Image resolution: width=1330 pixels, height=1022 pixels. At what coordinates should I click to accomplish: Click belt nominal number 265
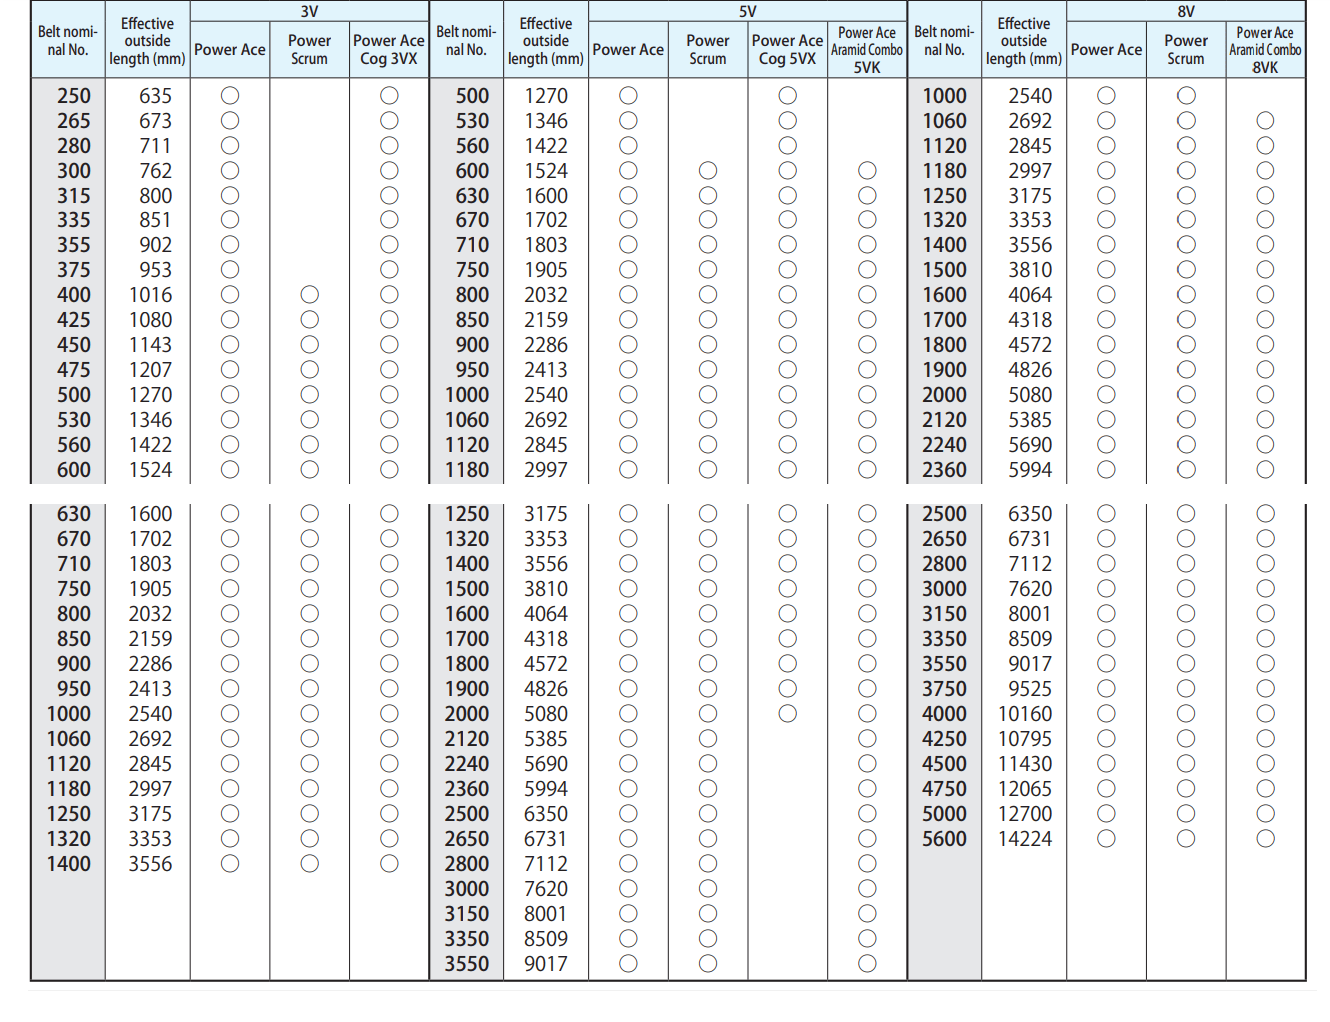click(x=74, y=121)
